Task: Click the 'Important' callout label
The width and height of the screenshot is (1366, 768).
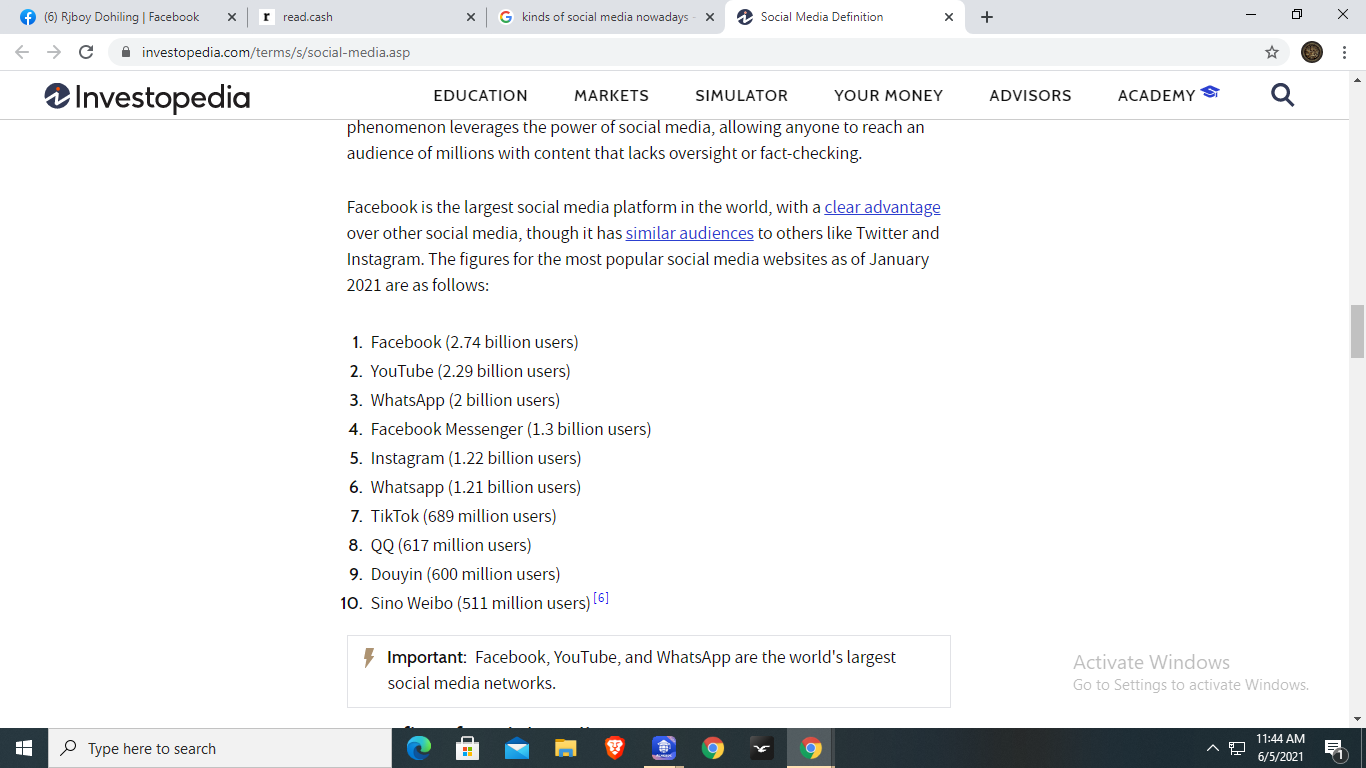Action: pyautogui.click(x=427, y=657)
